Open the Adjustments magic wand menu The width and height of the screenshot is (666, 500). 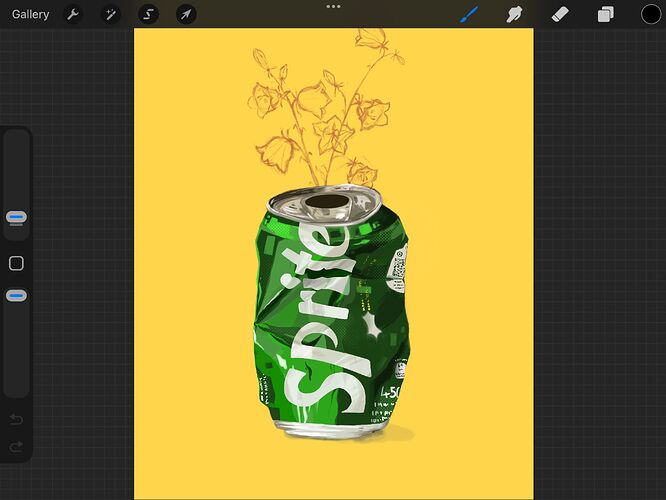point(110,14)
